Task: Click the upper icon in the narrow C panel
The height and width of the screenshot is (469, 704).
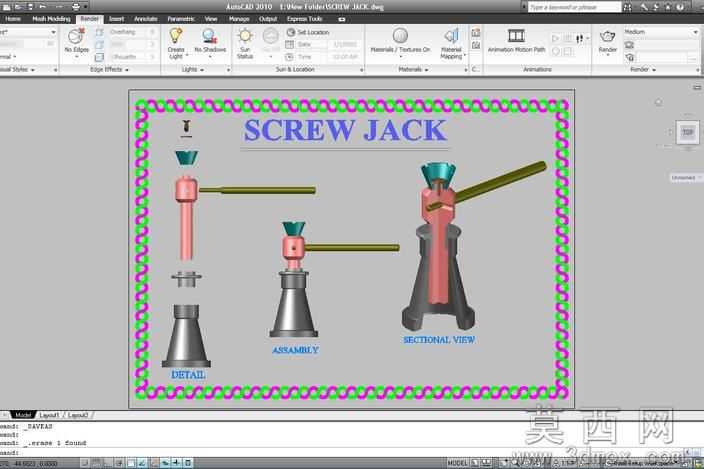Action: click(x=476, y=33)
